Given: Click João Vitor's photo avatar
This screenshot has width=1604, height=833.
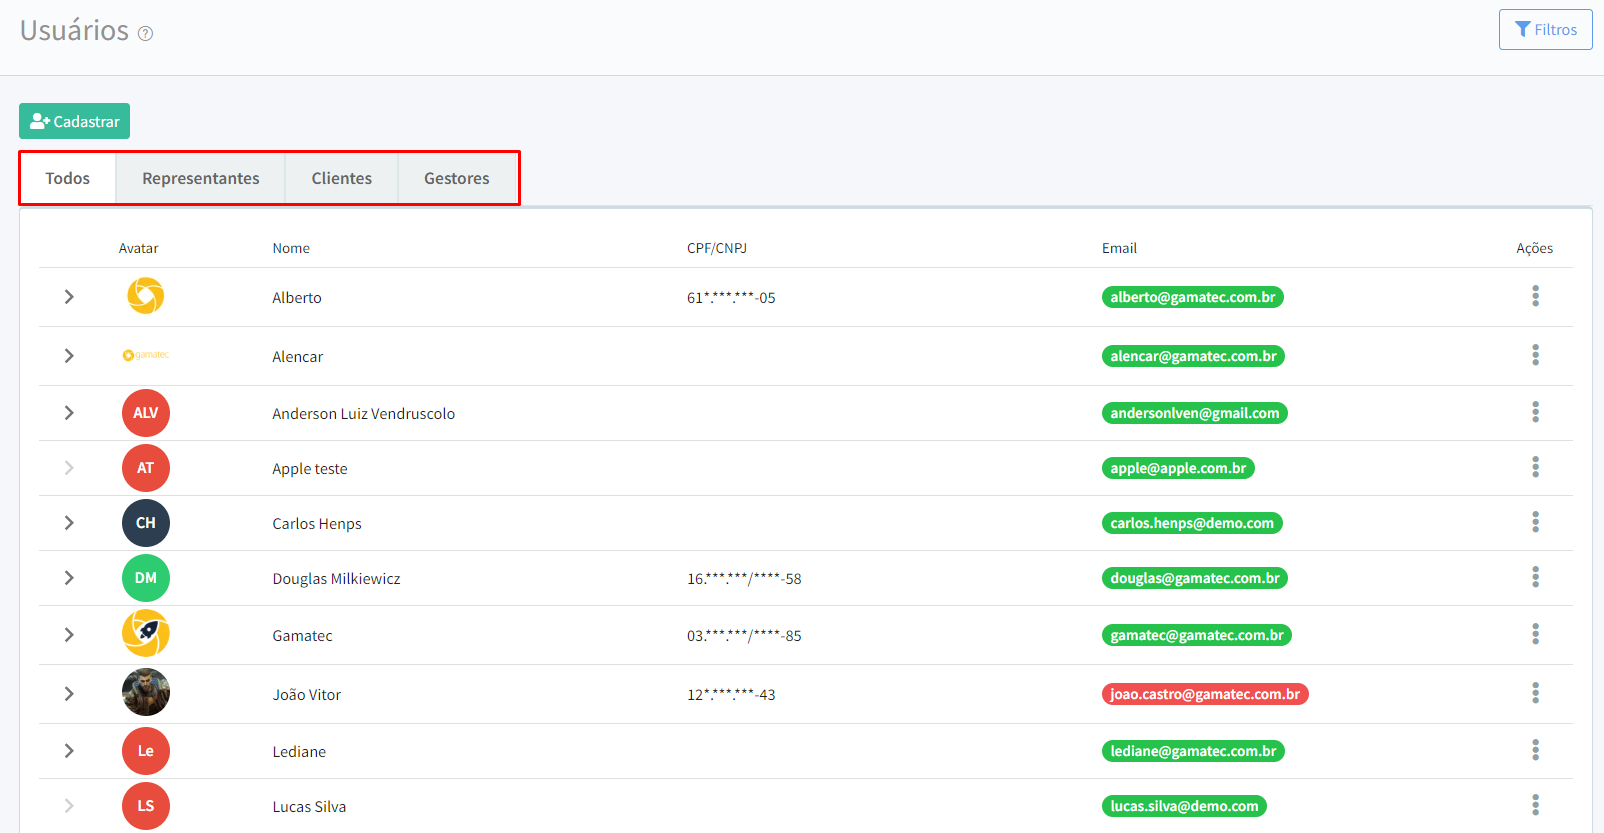Looking at the screenshot, I should 146,692.
